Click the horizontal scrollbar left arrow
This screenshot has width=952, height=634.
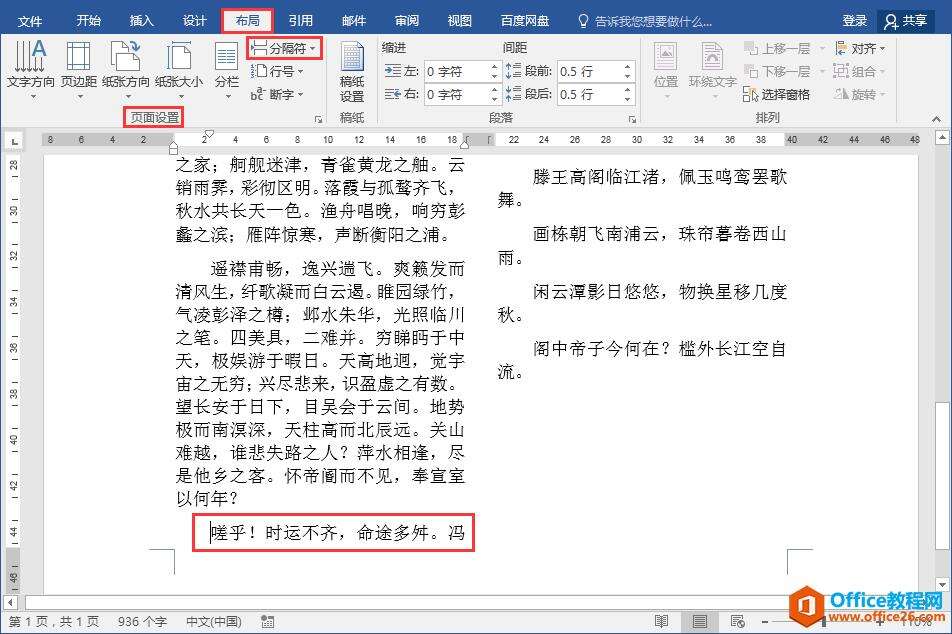[10, 602]
